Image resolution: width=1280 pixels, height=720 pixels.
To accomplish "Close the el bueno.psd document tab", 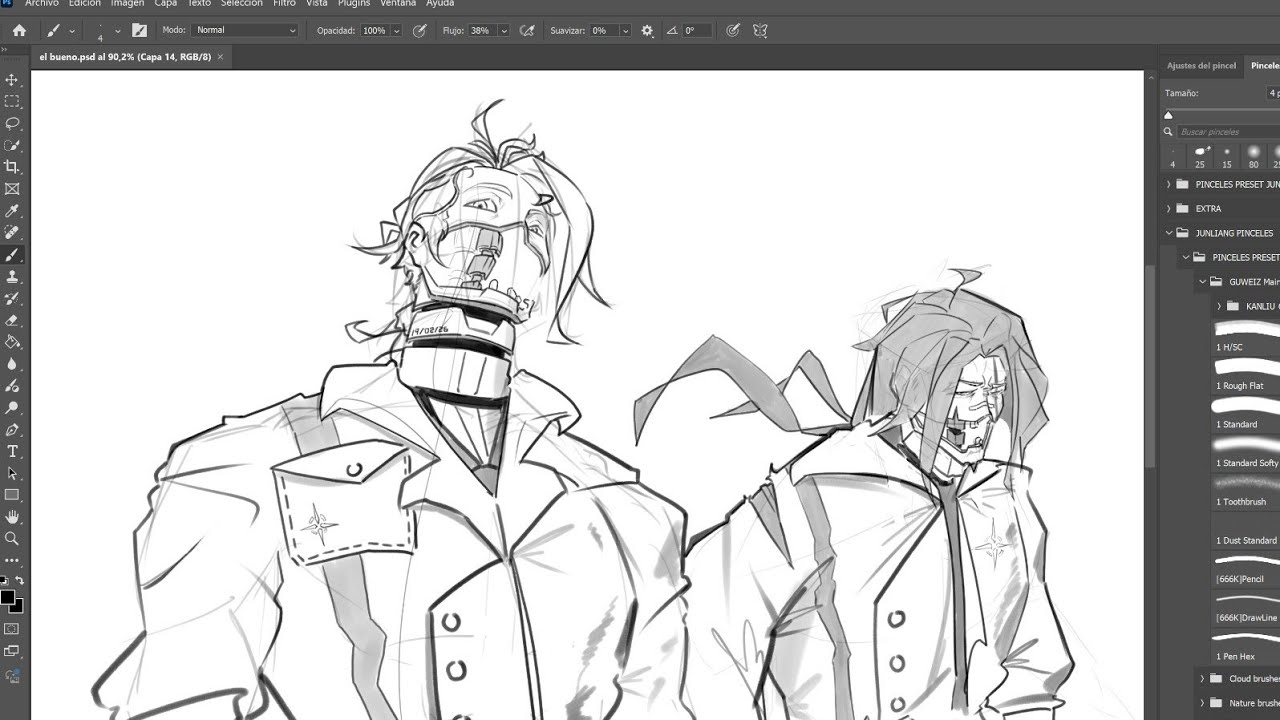I will point(220,57).
